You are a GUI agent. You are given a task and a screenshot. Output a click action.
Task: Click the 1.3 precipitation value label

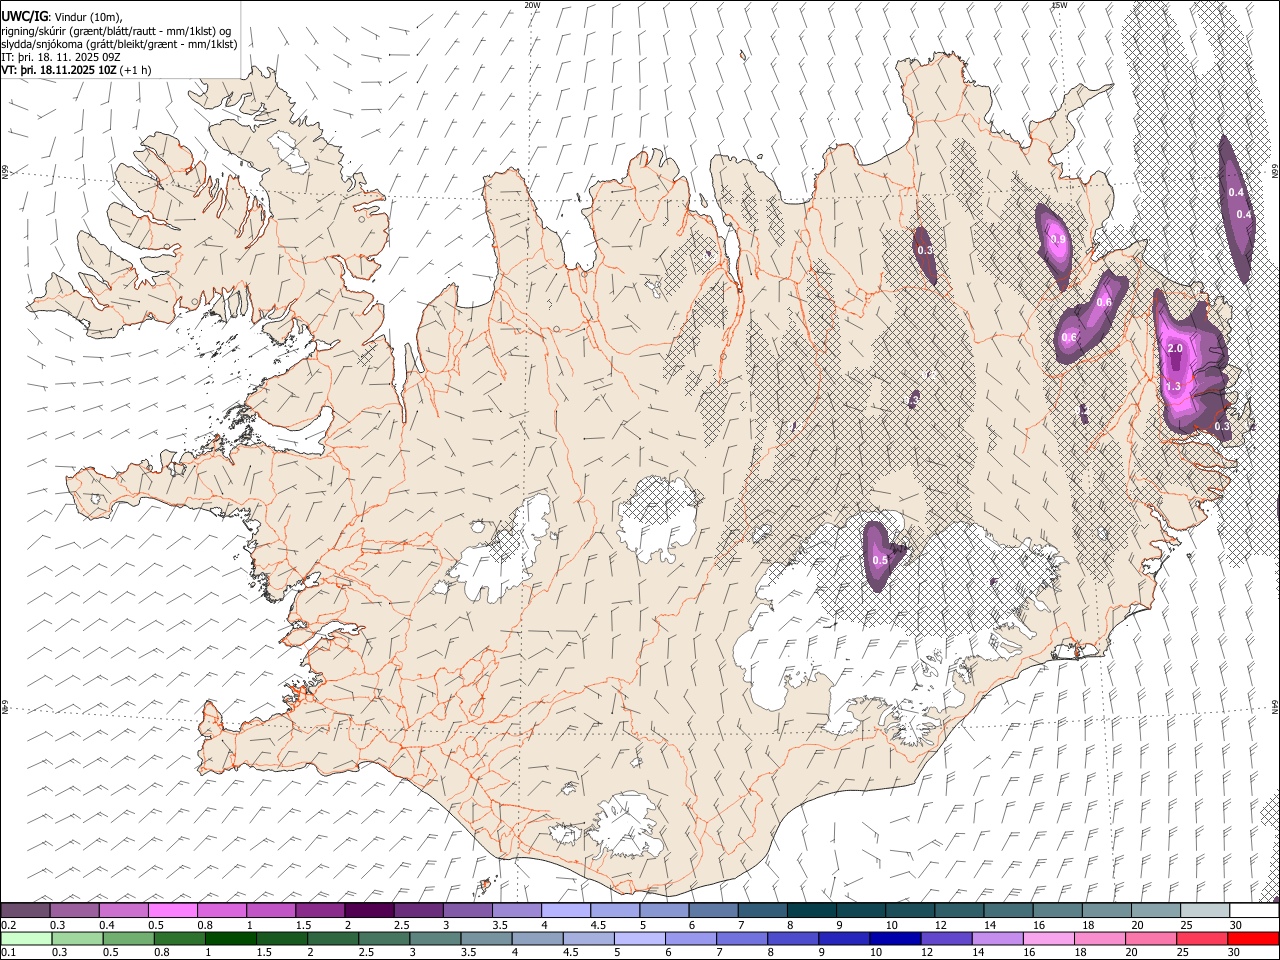1173,386
